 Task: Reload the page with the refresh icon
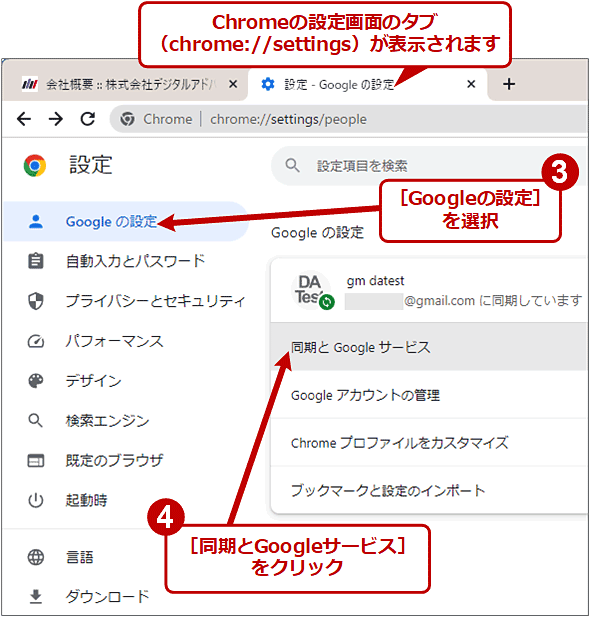[x=88, y=118]
